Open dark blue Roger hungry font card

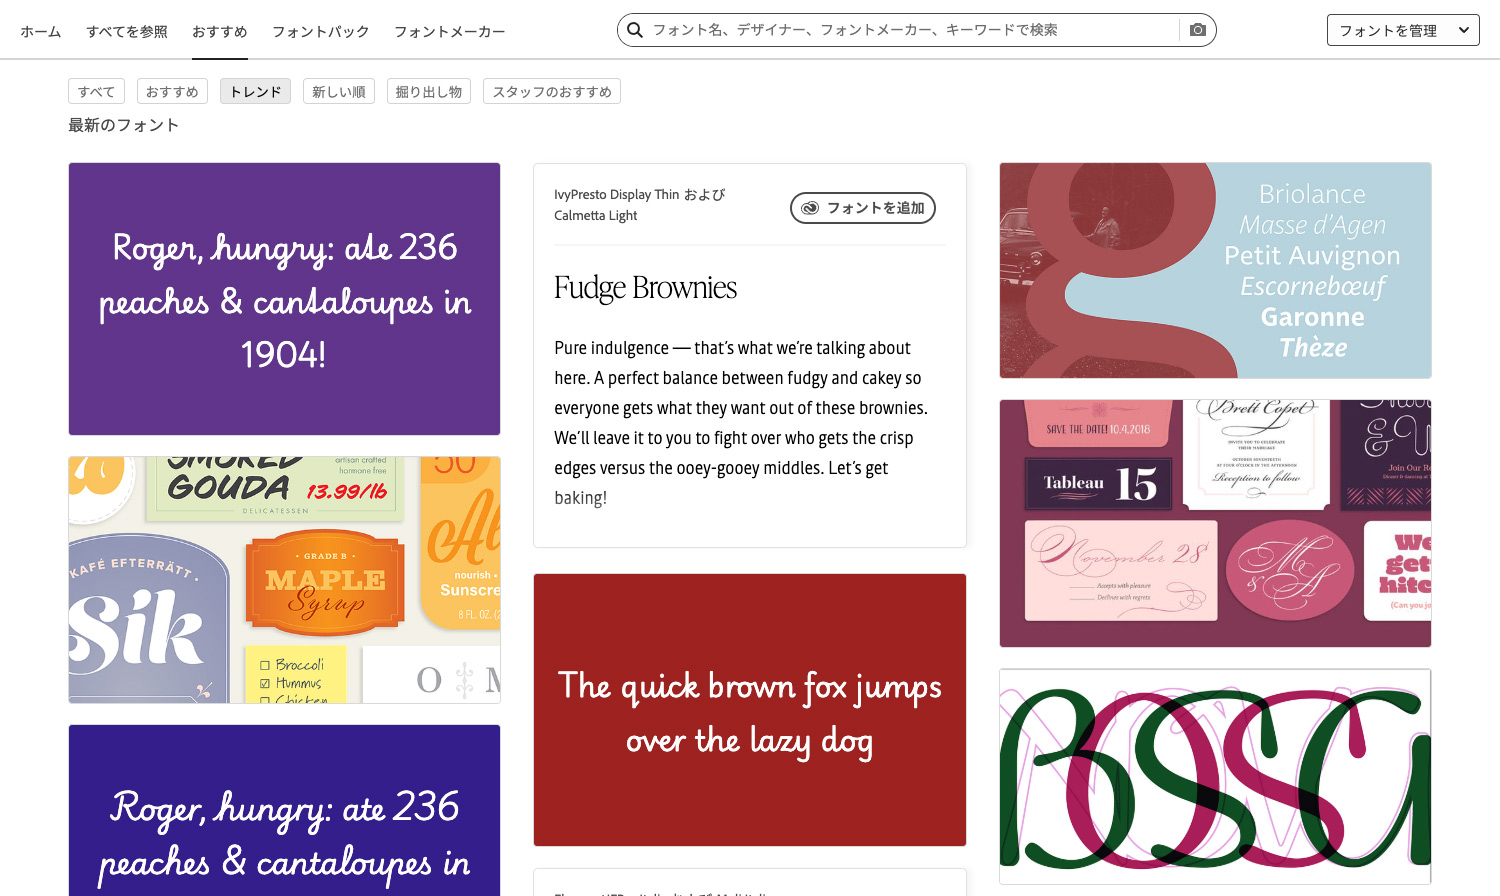(x=284, y=810)
